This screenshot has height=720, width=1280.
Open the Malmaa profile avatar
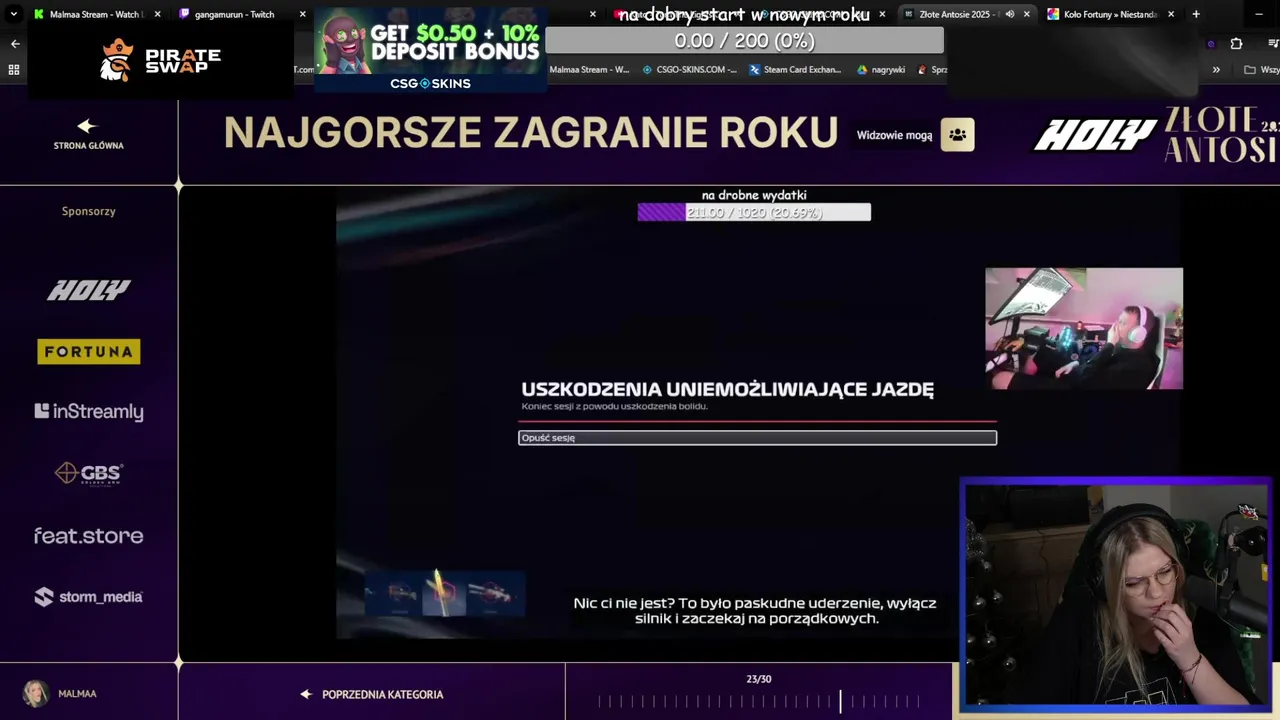35,693
